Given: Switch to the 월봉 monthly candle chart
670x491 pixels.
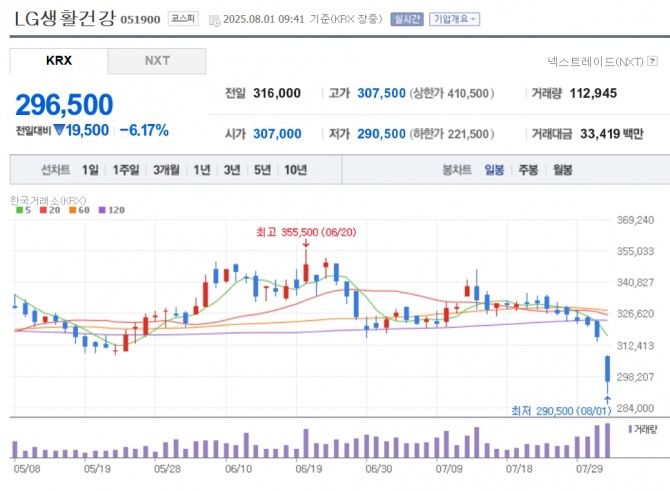Looking at the screenshot, I should pyautogui.click(x=562, y=170).
